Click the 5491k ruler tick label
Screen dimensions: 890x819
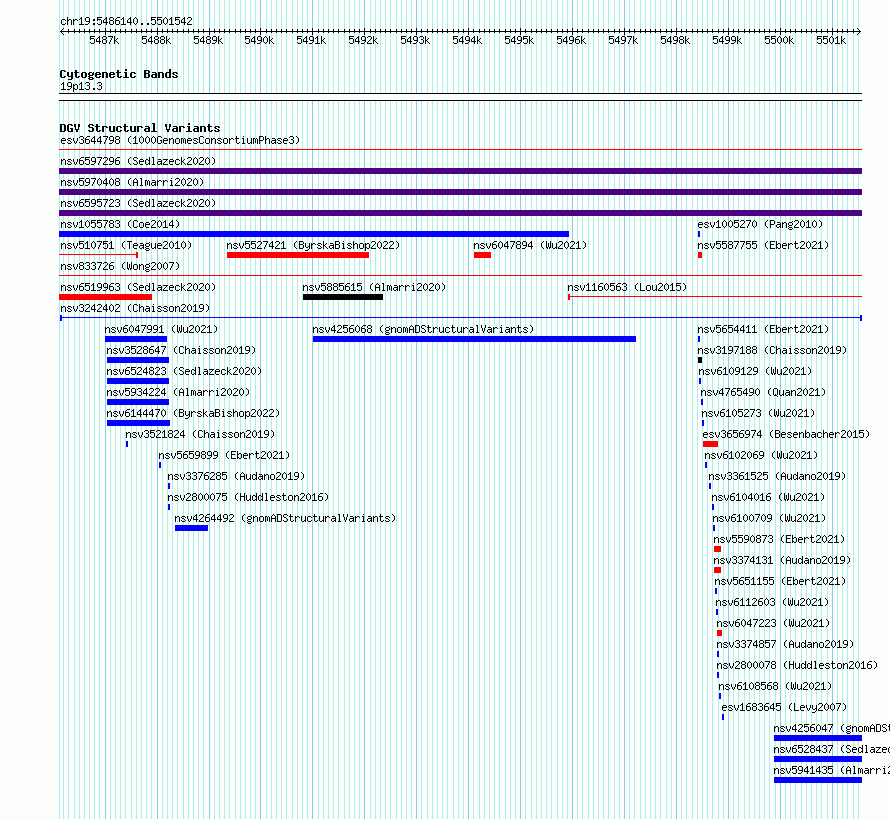[x=311, y=40]
